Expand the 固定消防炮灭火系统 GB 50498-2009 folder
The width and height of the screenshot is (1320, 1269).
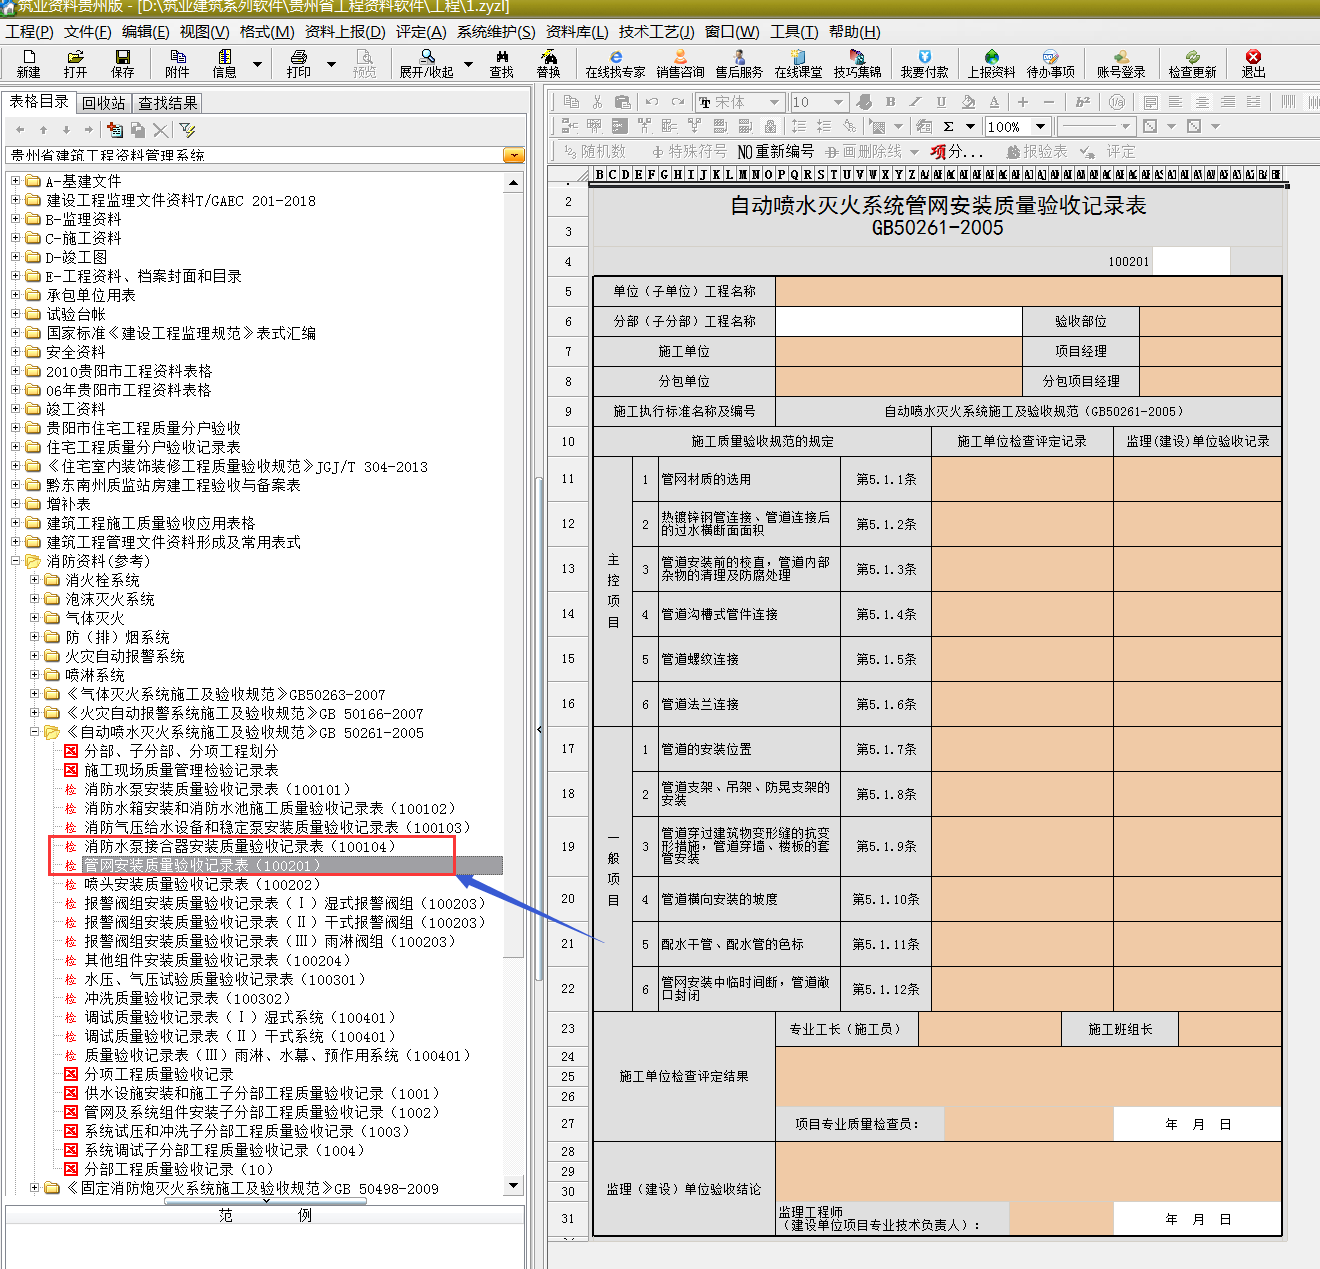point(35,1188)
